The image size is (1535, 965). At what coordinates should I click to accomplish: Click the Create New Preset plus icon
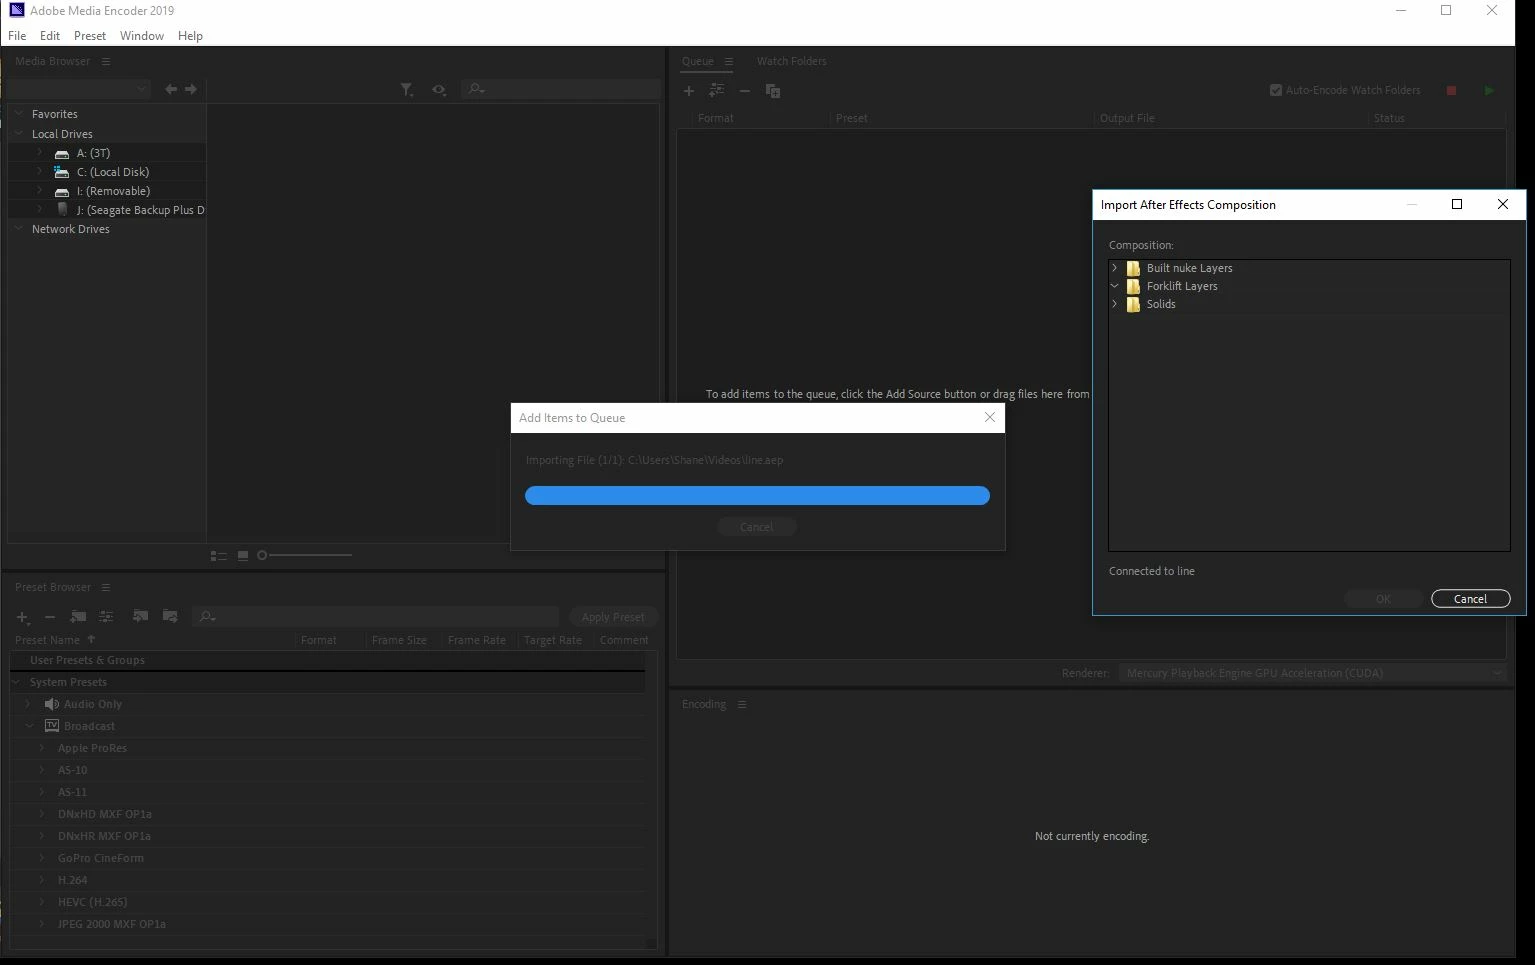click(22, 617)
